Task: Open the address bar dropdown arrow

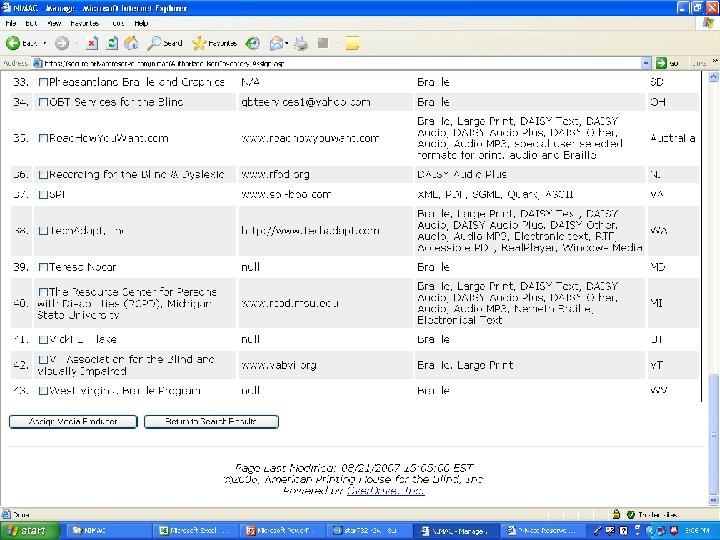Action: coord(646,63)
